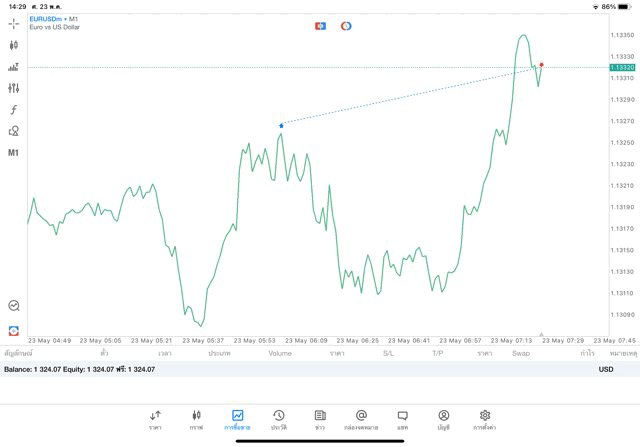This screenshot has height=447, width=640.
Task: Switch to the ราคา (Quotes) tab
Action: coord(155,419)
